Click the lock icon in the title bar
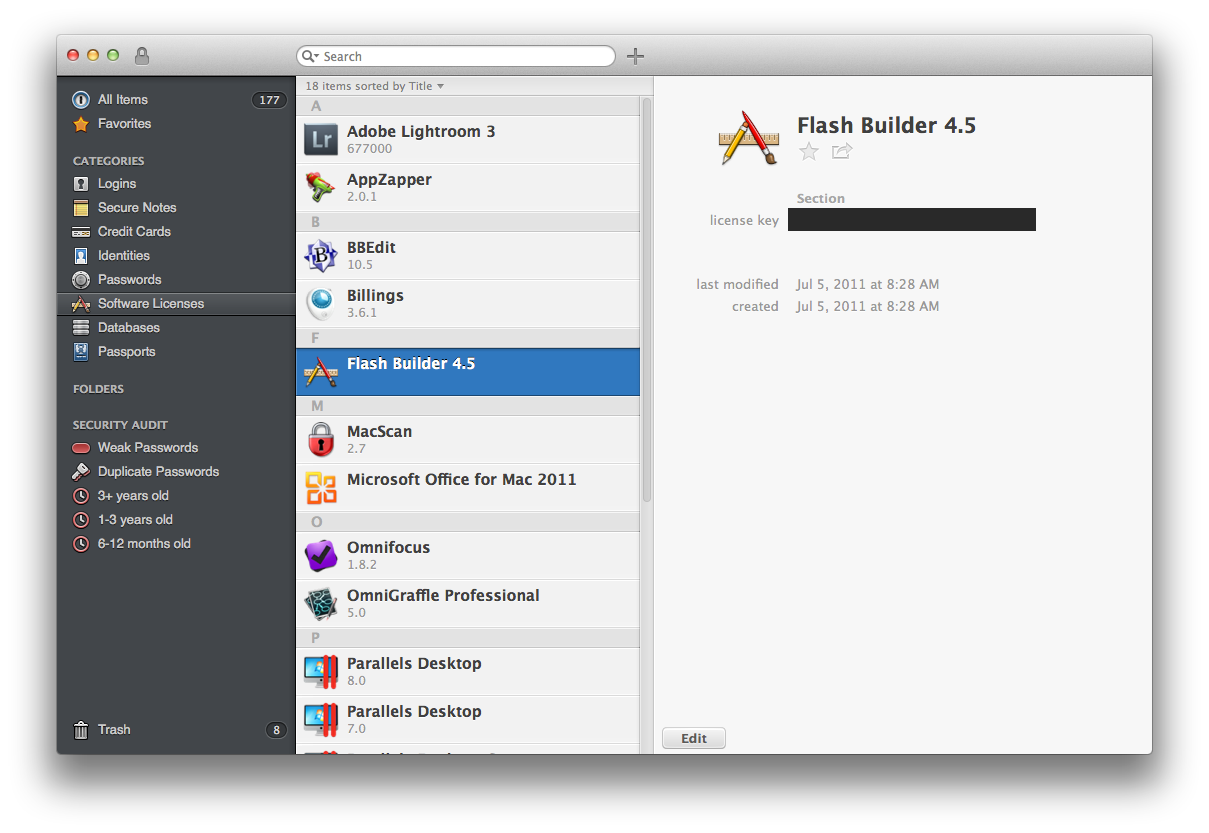The image size is (1209, 833). pos(142,56)
